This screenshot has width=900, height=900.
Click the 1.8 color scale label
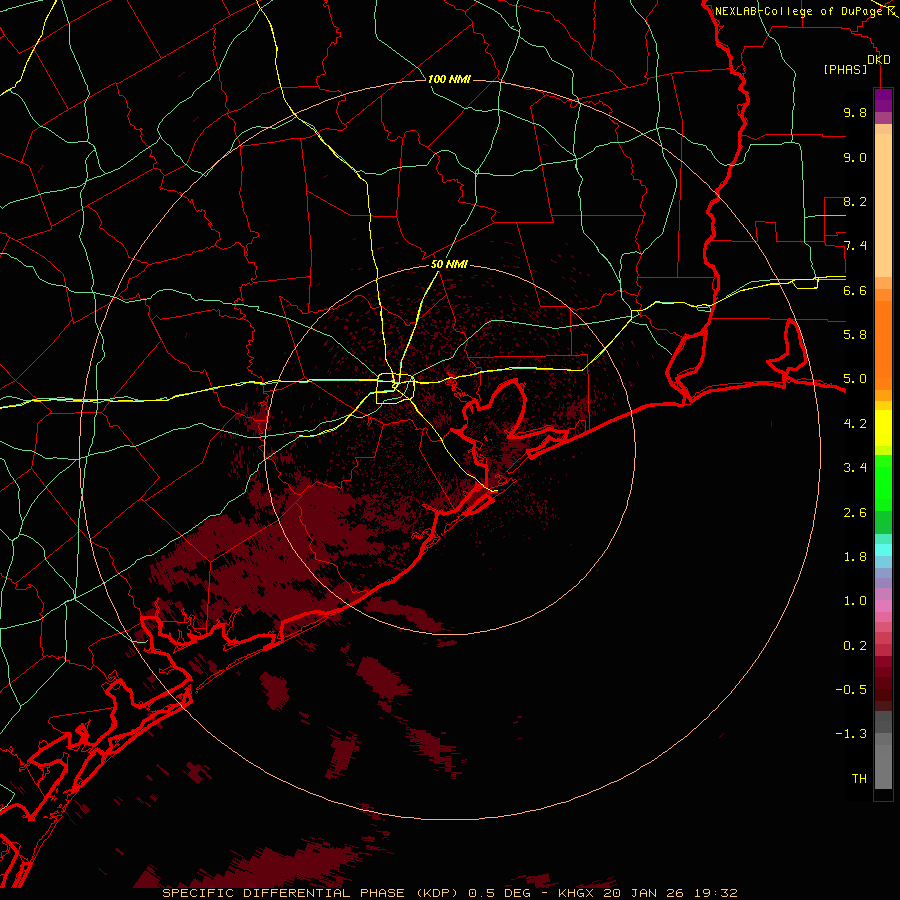pyautogui.click(x=855, y=557)
